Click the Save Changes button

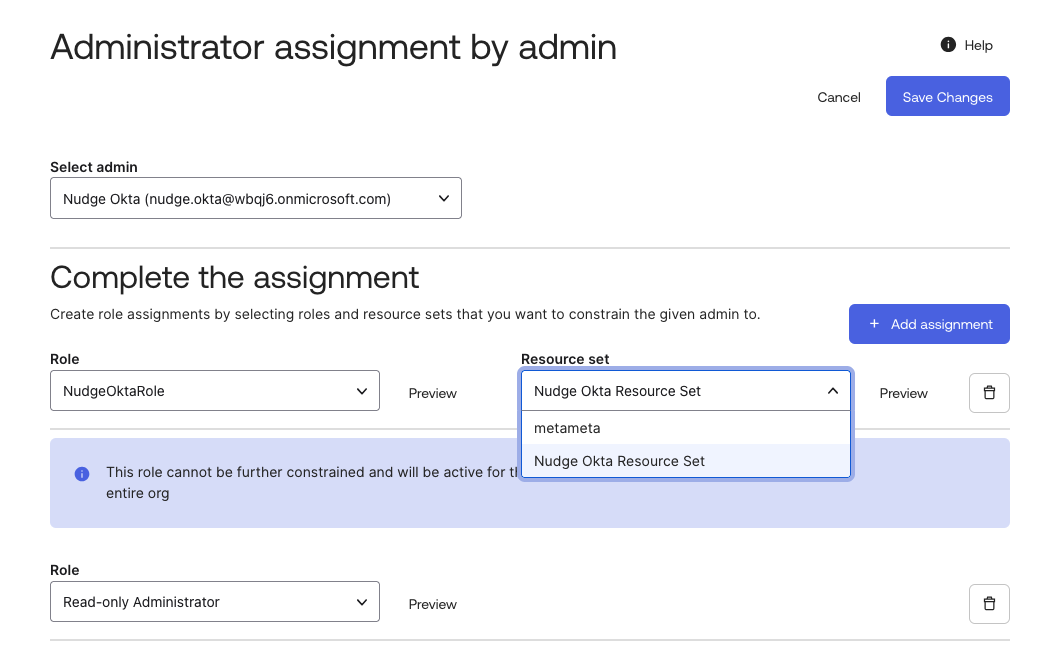(x=947, y=97)
